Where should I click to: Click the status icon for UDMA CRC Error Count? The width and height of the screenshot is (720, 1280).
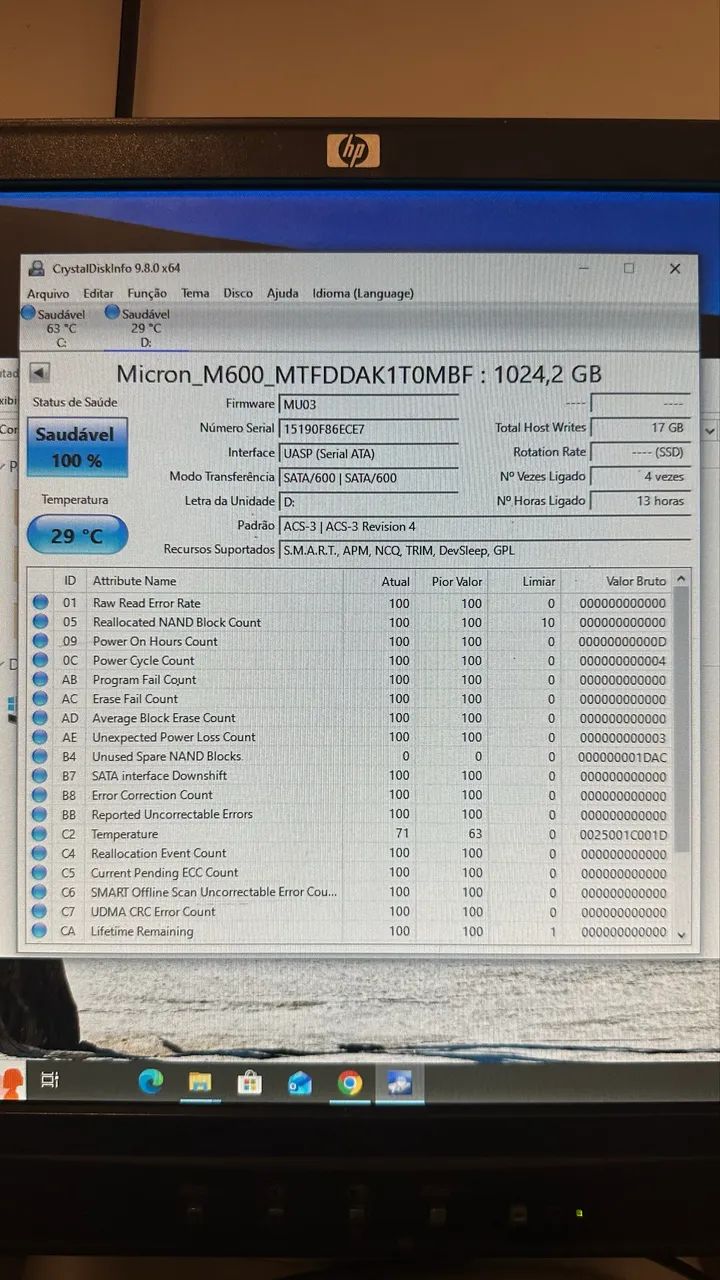[40, 911]
